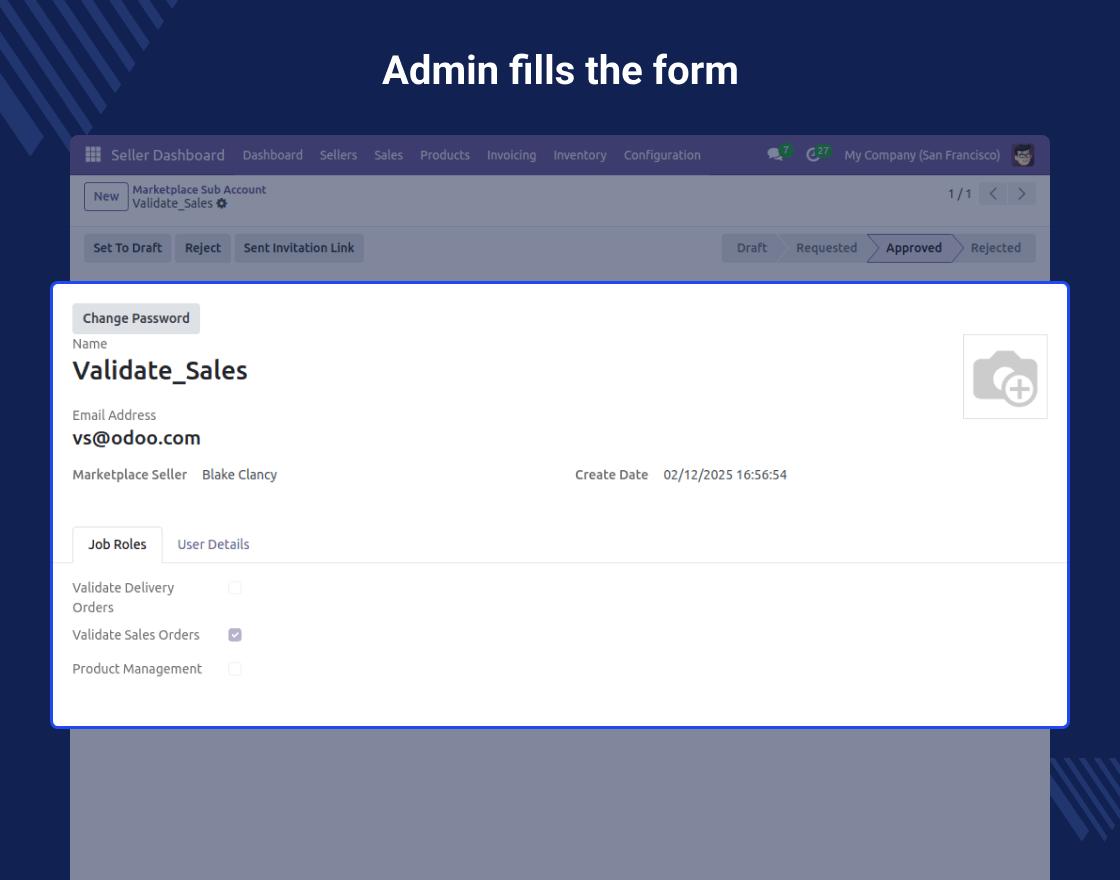Click the Seller Dashboard app title
Screen dimensions: 1120x880
coord(168,155)
